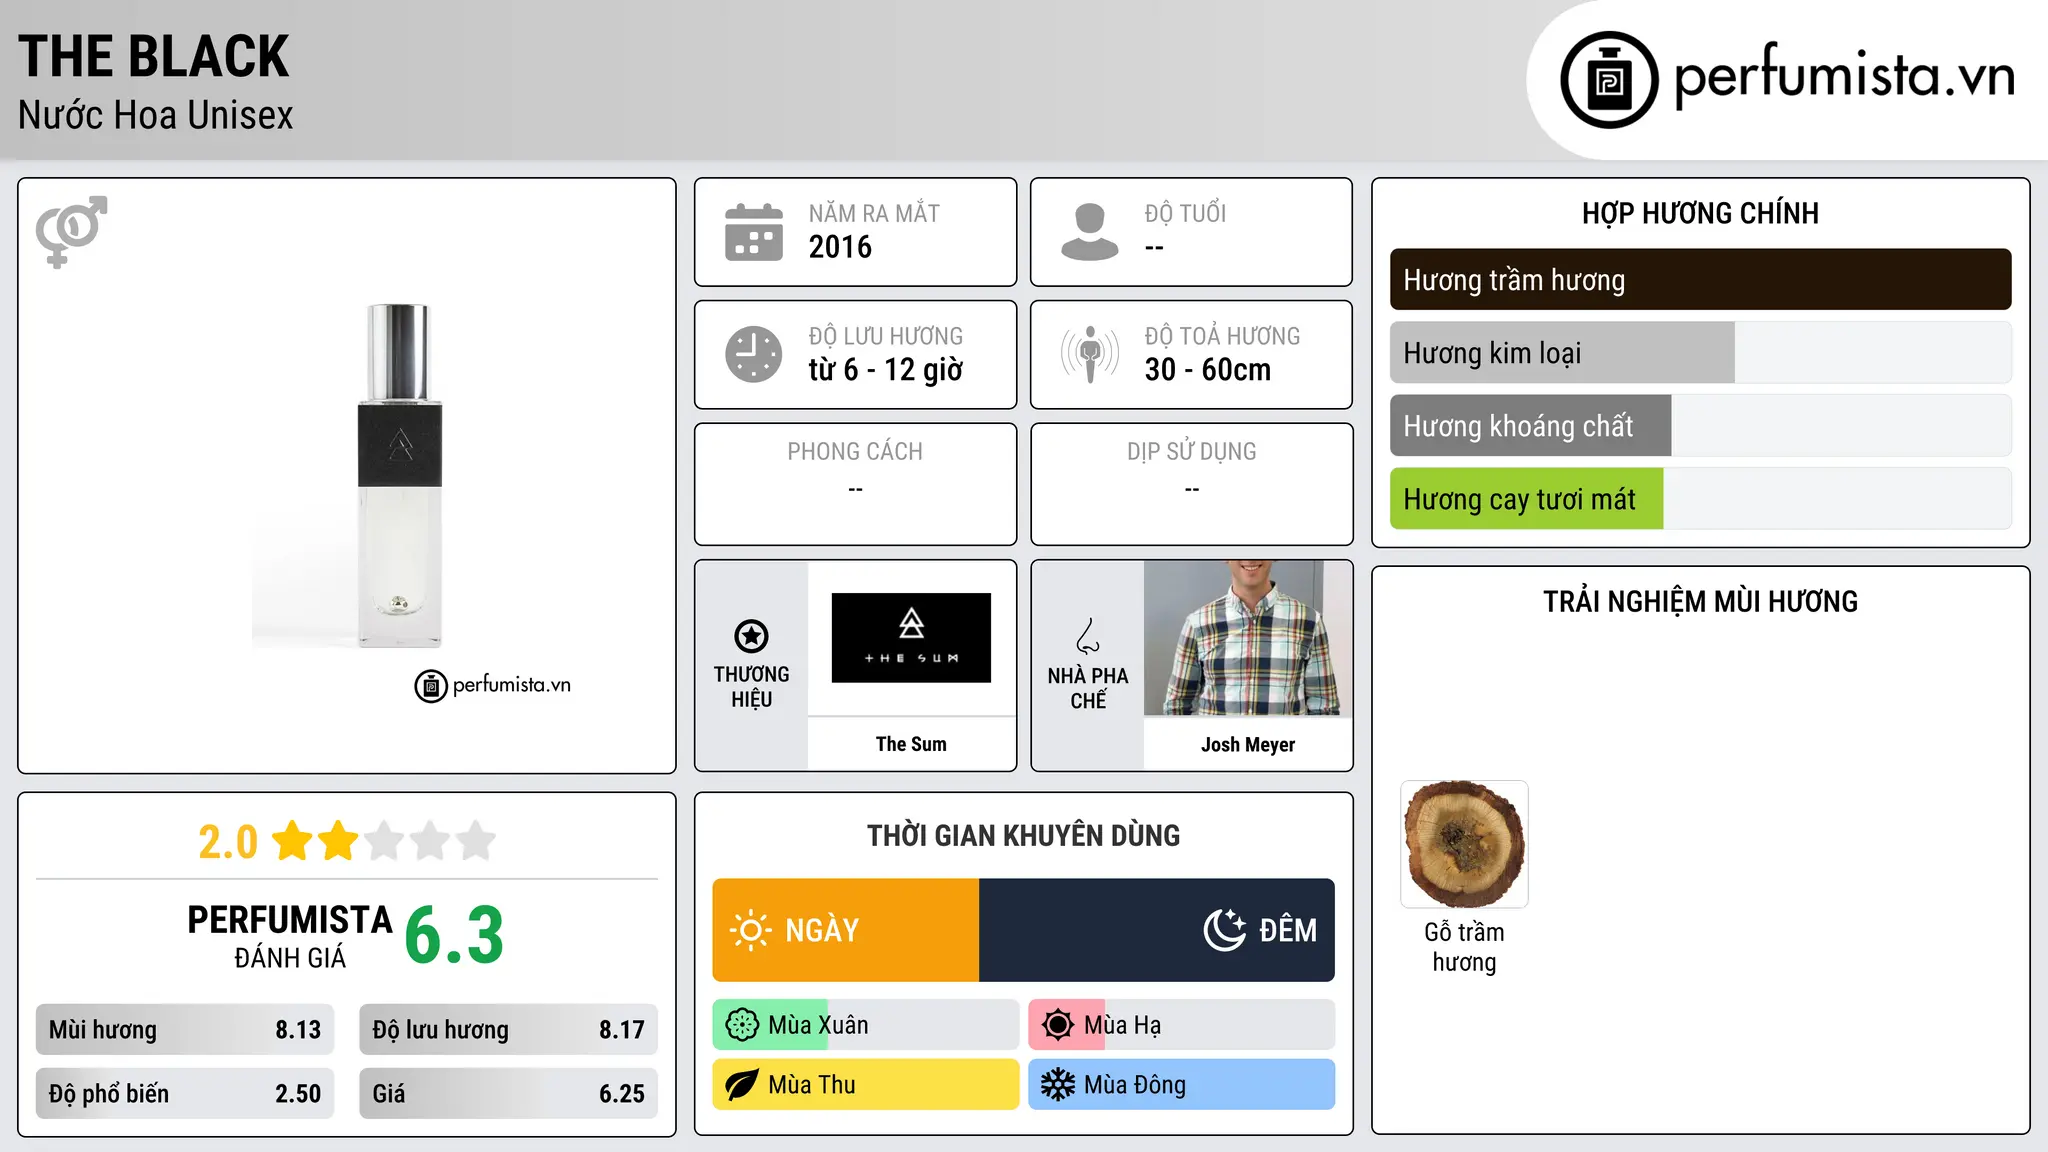Click THE BLACK perfume title
Screen dimensions: 2048x1152
click(x=154, y=56)
